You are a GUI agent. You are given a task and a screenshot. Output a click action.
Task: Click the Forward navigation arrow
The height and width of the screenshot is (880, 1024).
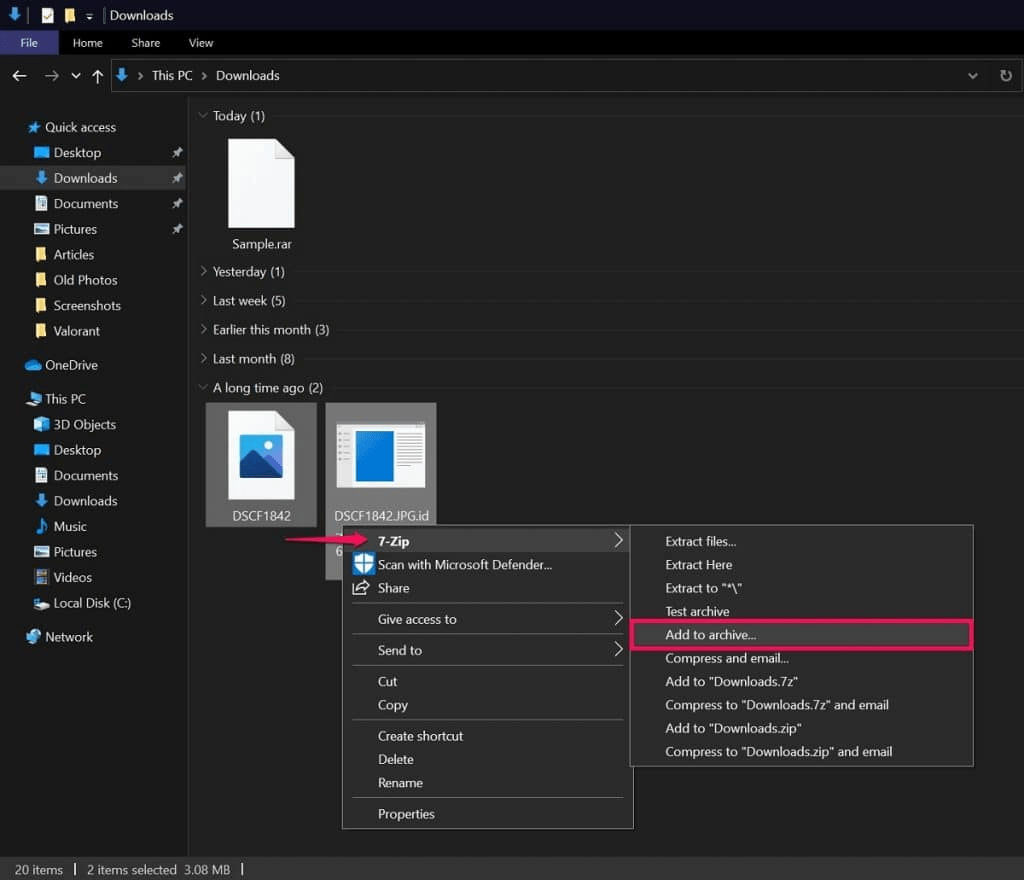[x=52, y=76]
